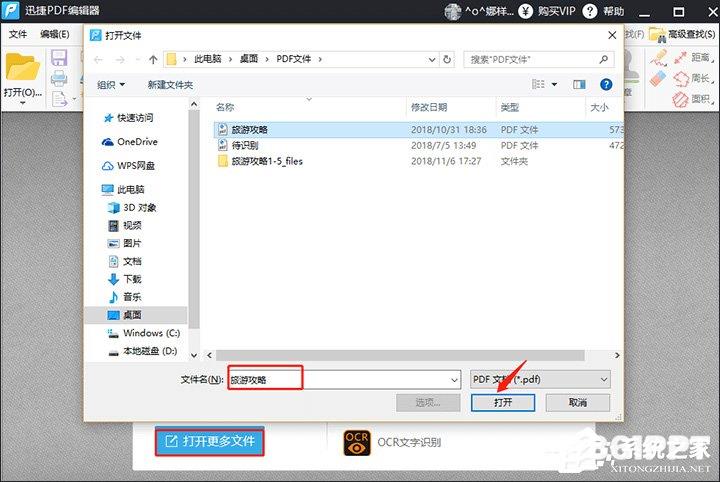Click the horizontal scrollbar in file list

[x=400, y=355]
